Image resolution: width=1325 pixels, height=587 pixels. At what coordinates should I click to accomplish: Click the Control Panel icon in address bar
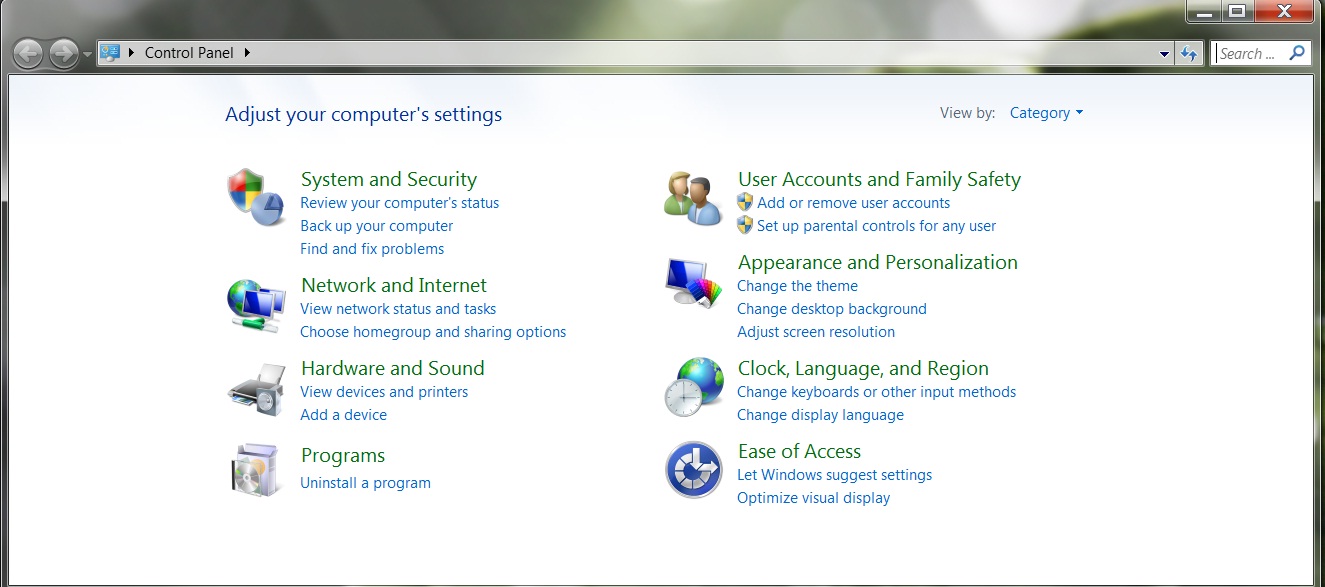110,53
